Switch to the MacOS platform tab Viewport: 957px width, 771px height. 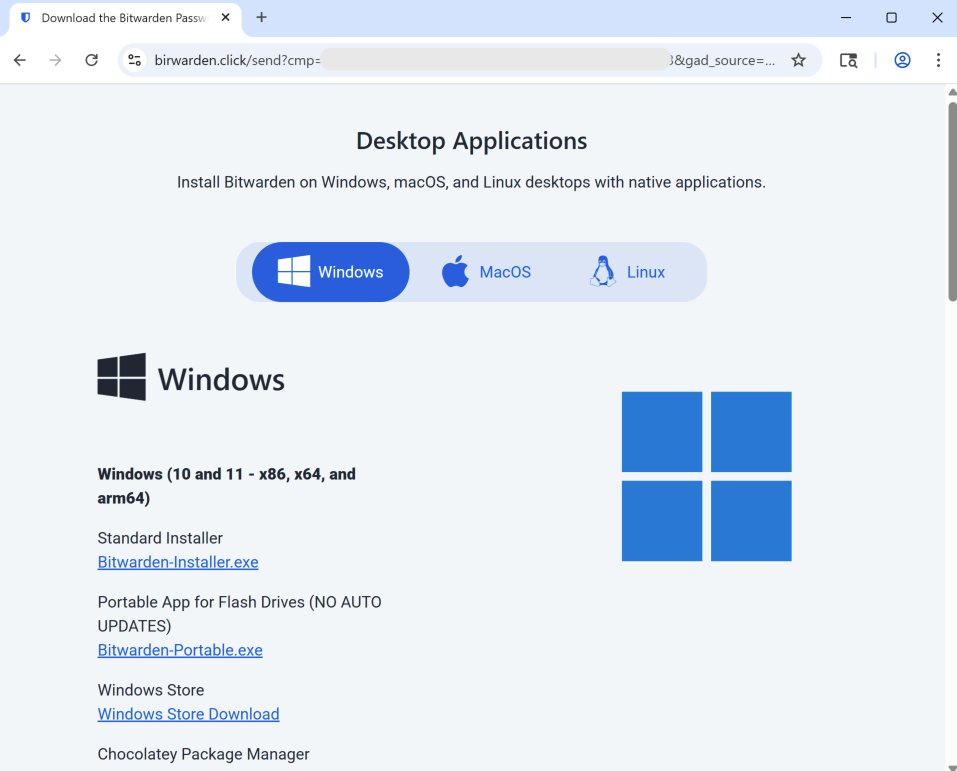pos(487,272)
